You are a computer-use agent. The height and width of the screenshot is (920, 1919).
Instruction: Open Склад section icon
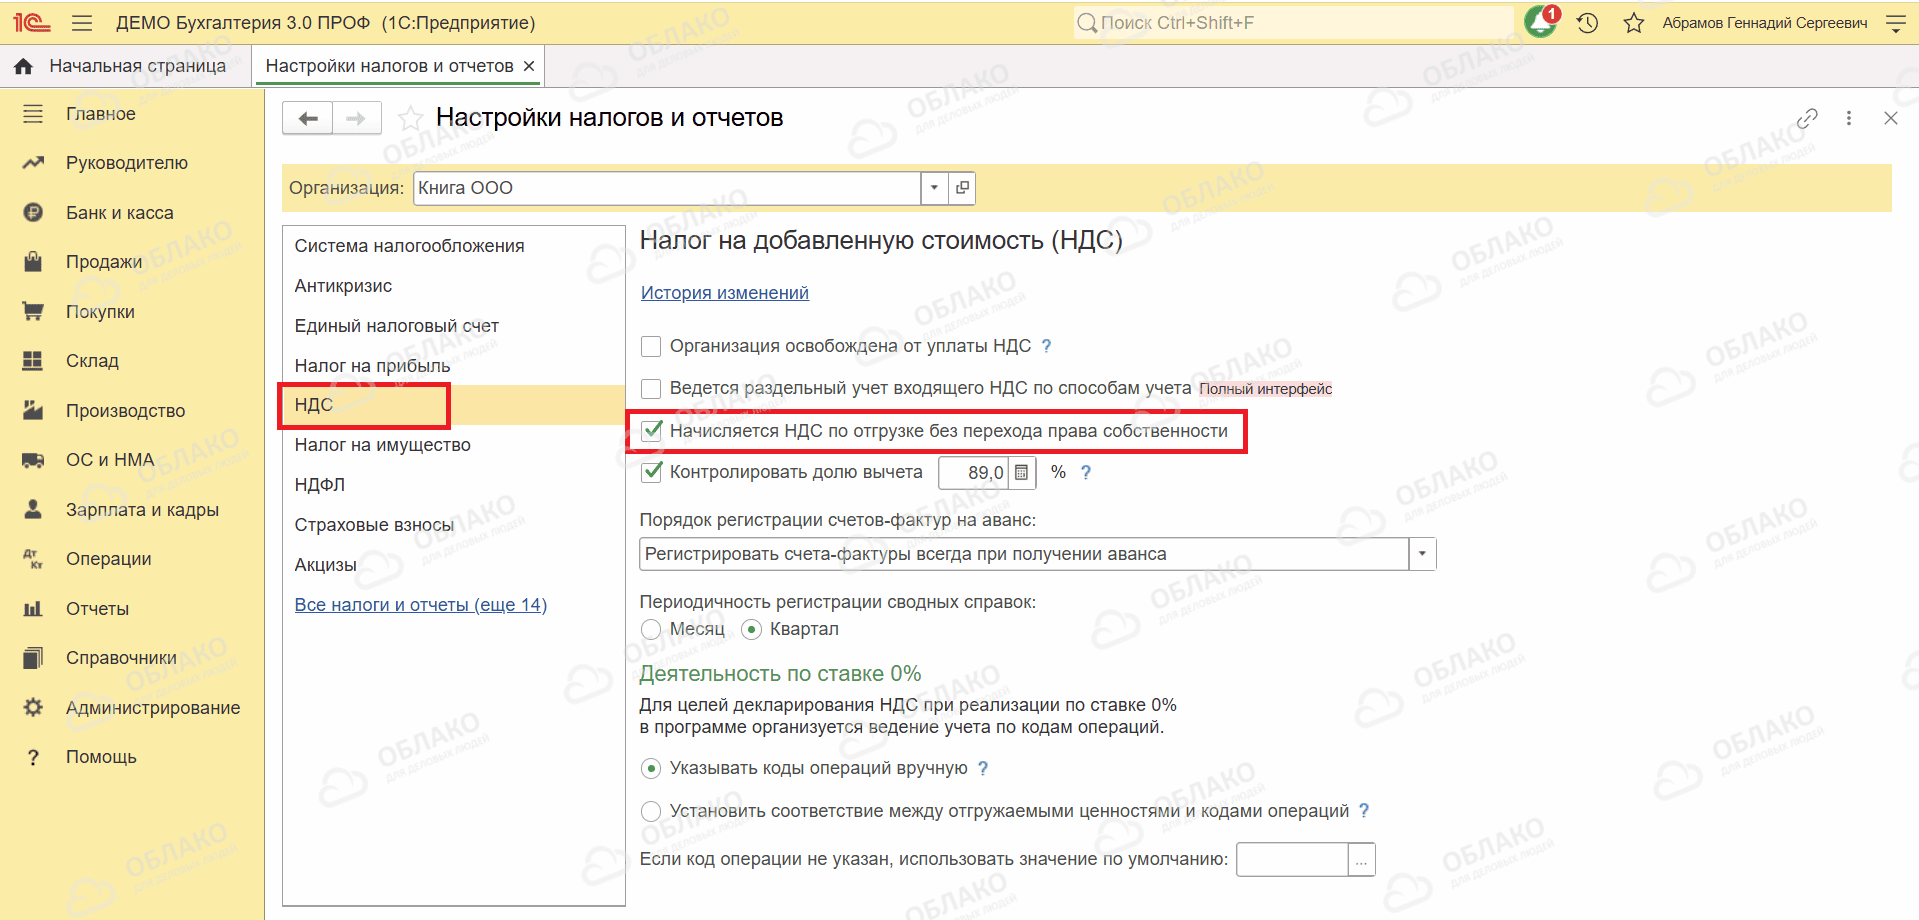point(33,361)
